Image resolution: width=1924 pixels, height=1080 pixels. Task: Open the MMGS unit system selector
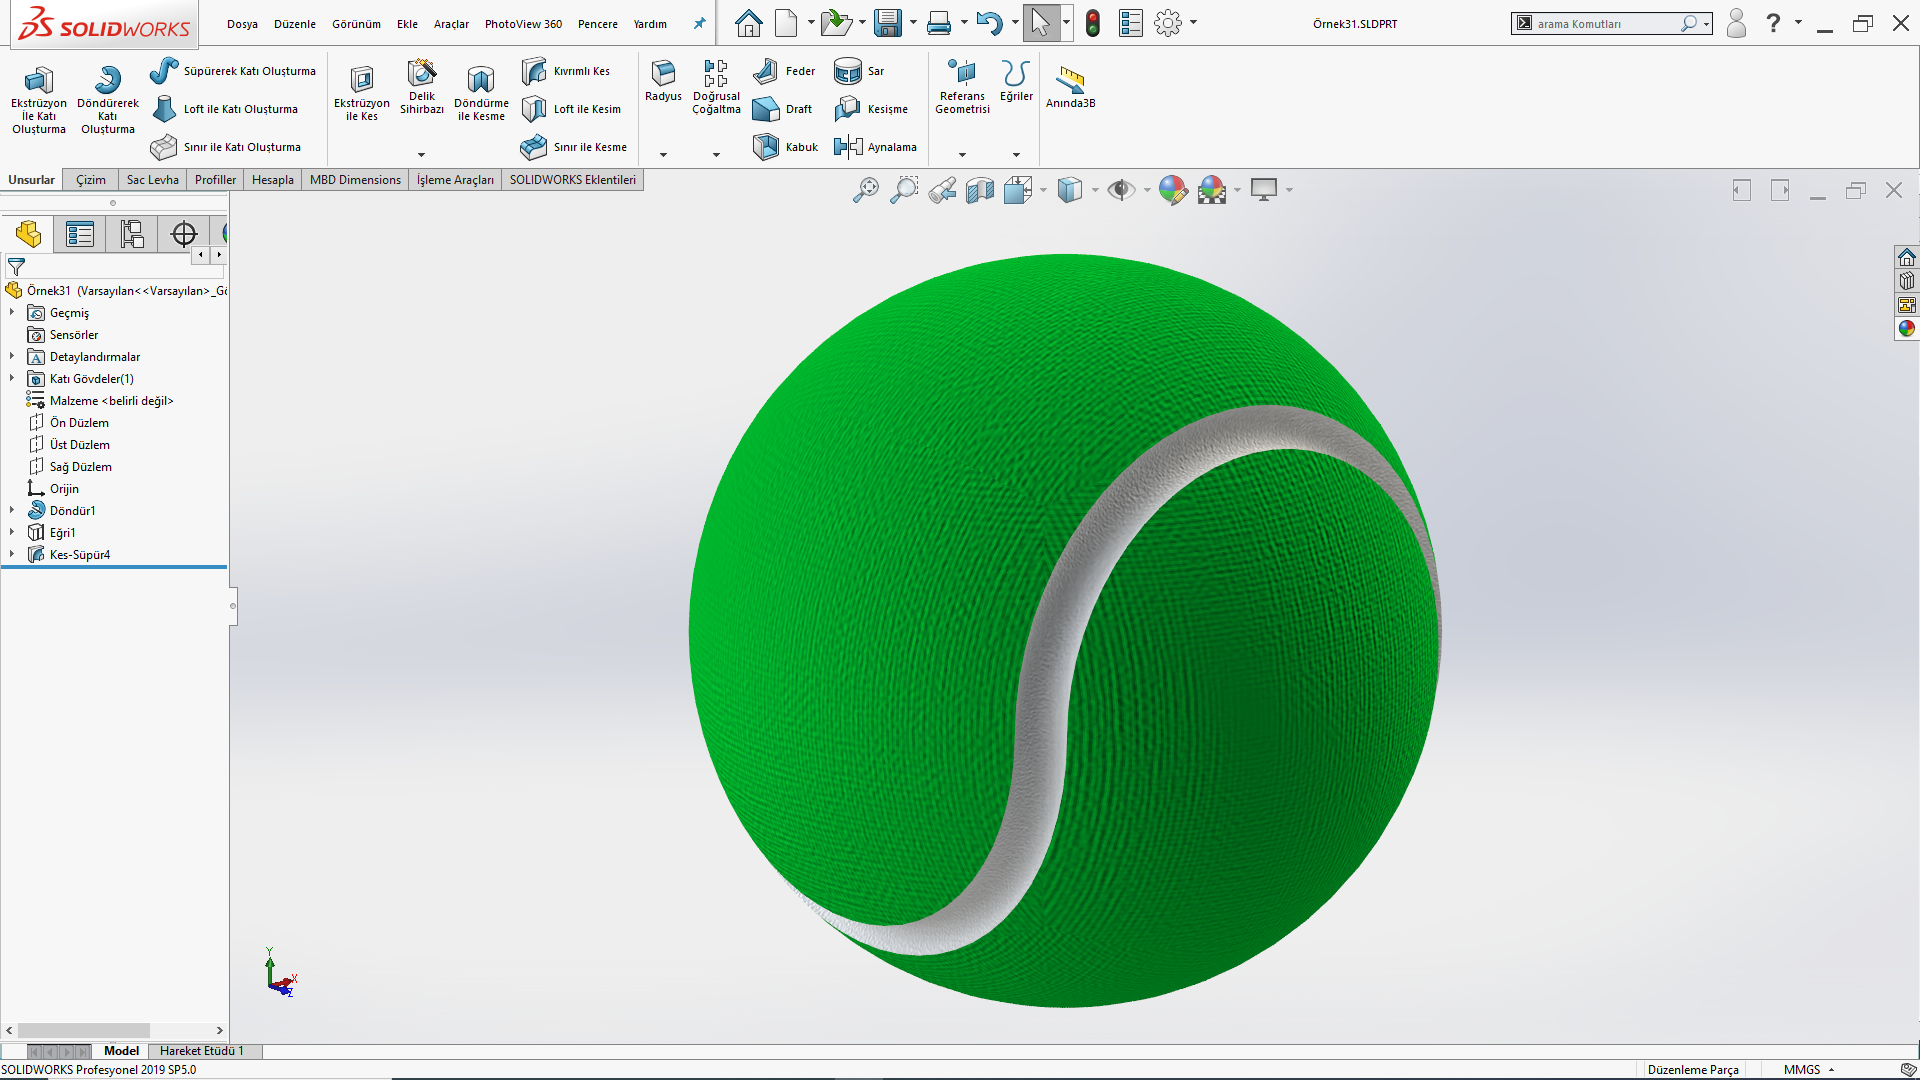1809,1070
